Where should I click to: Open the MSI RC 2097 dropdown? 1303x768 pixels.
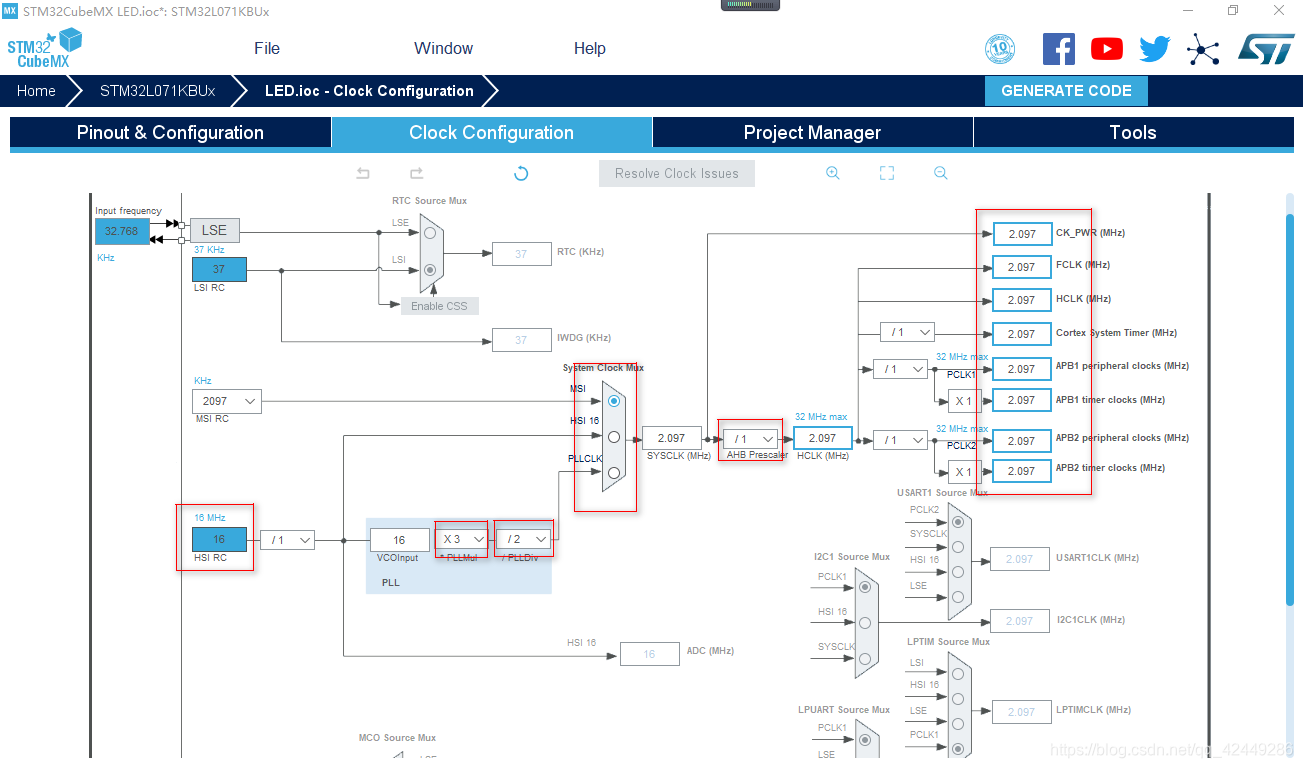point(227,401)
